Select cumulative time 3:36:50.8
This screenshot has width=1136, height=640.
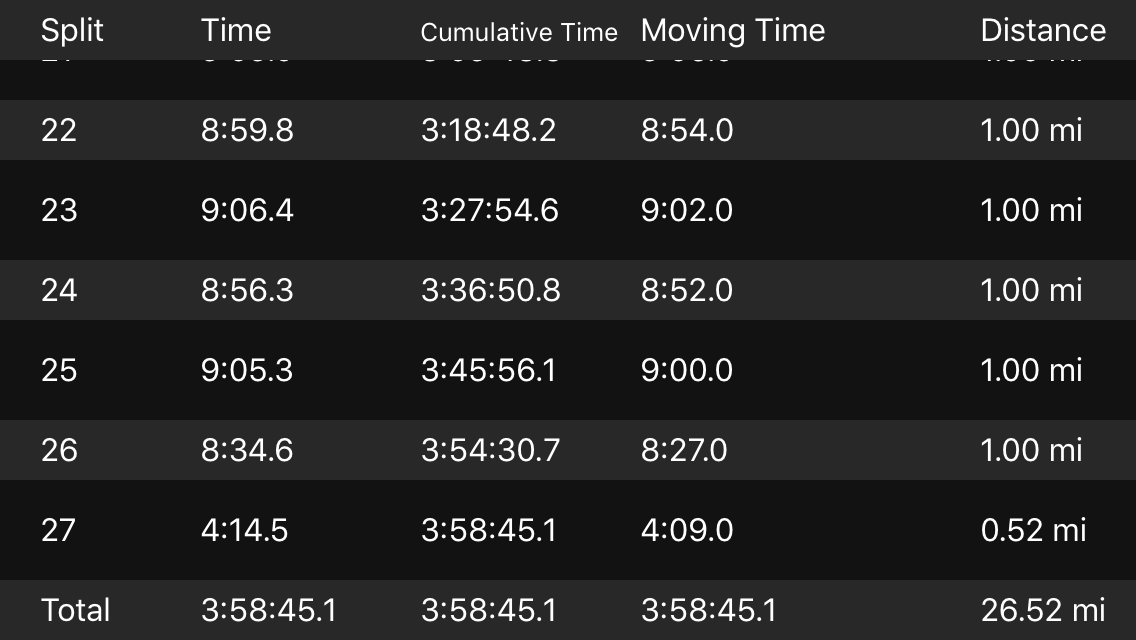490,290
